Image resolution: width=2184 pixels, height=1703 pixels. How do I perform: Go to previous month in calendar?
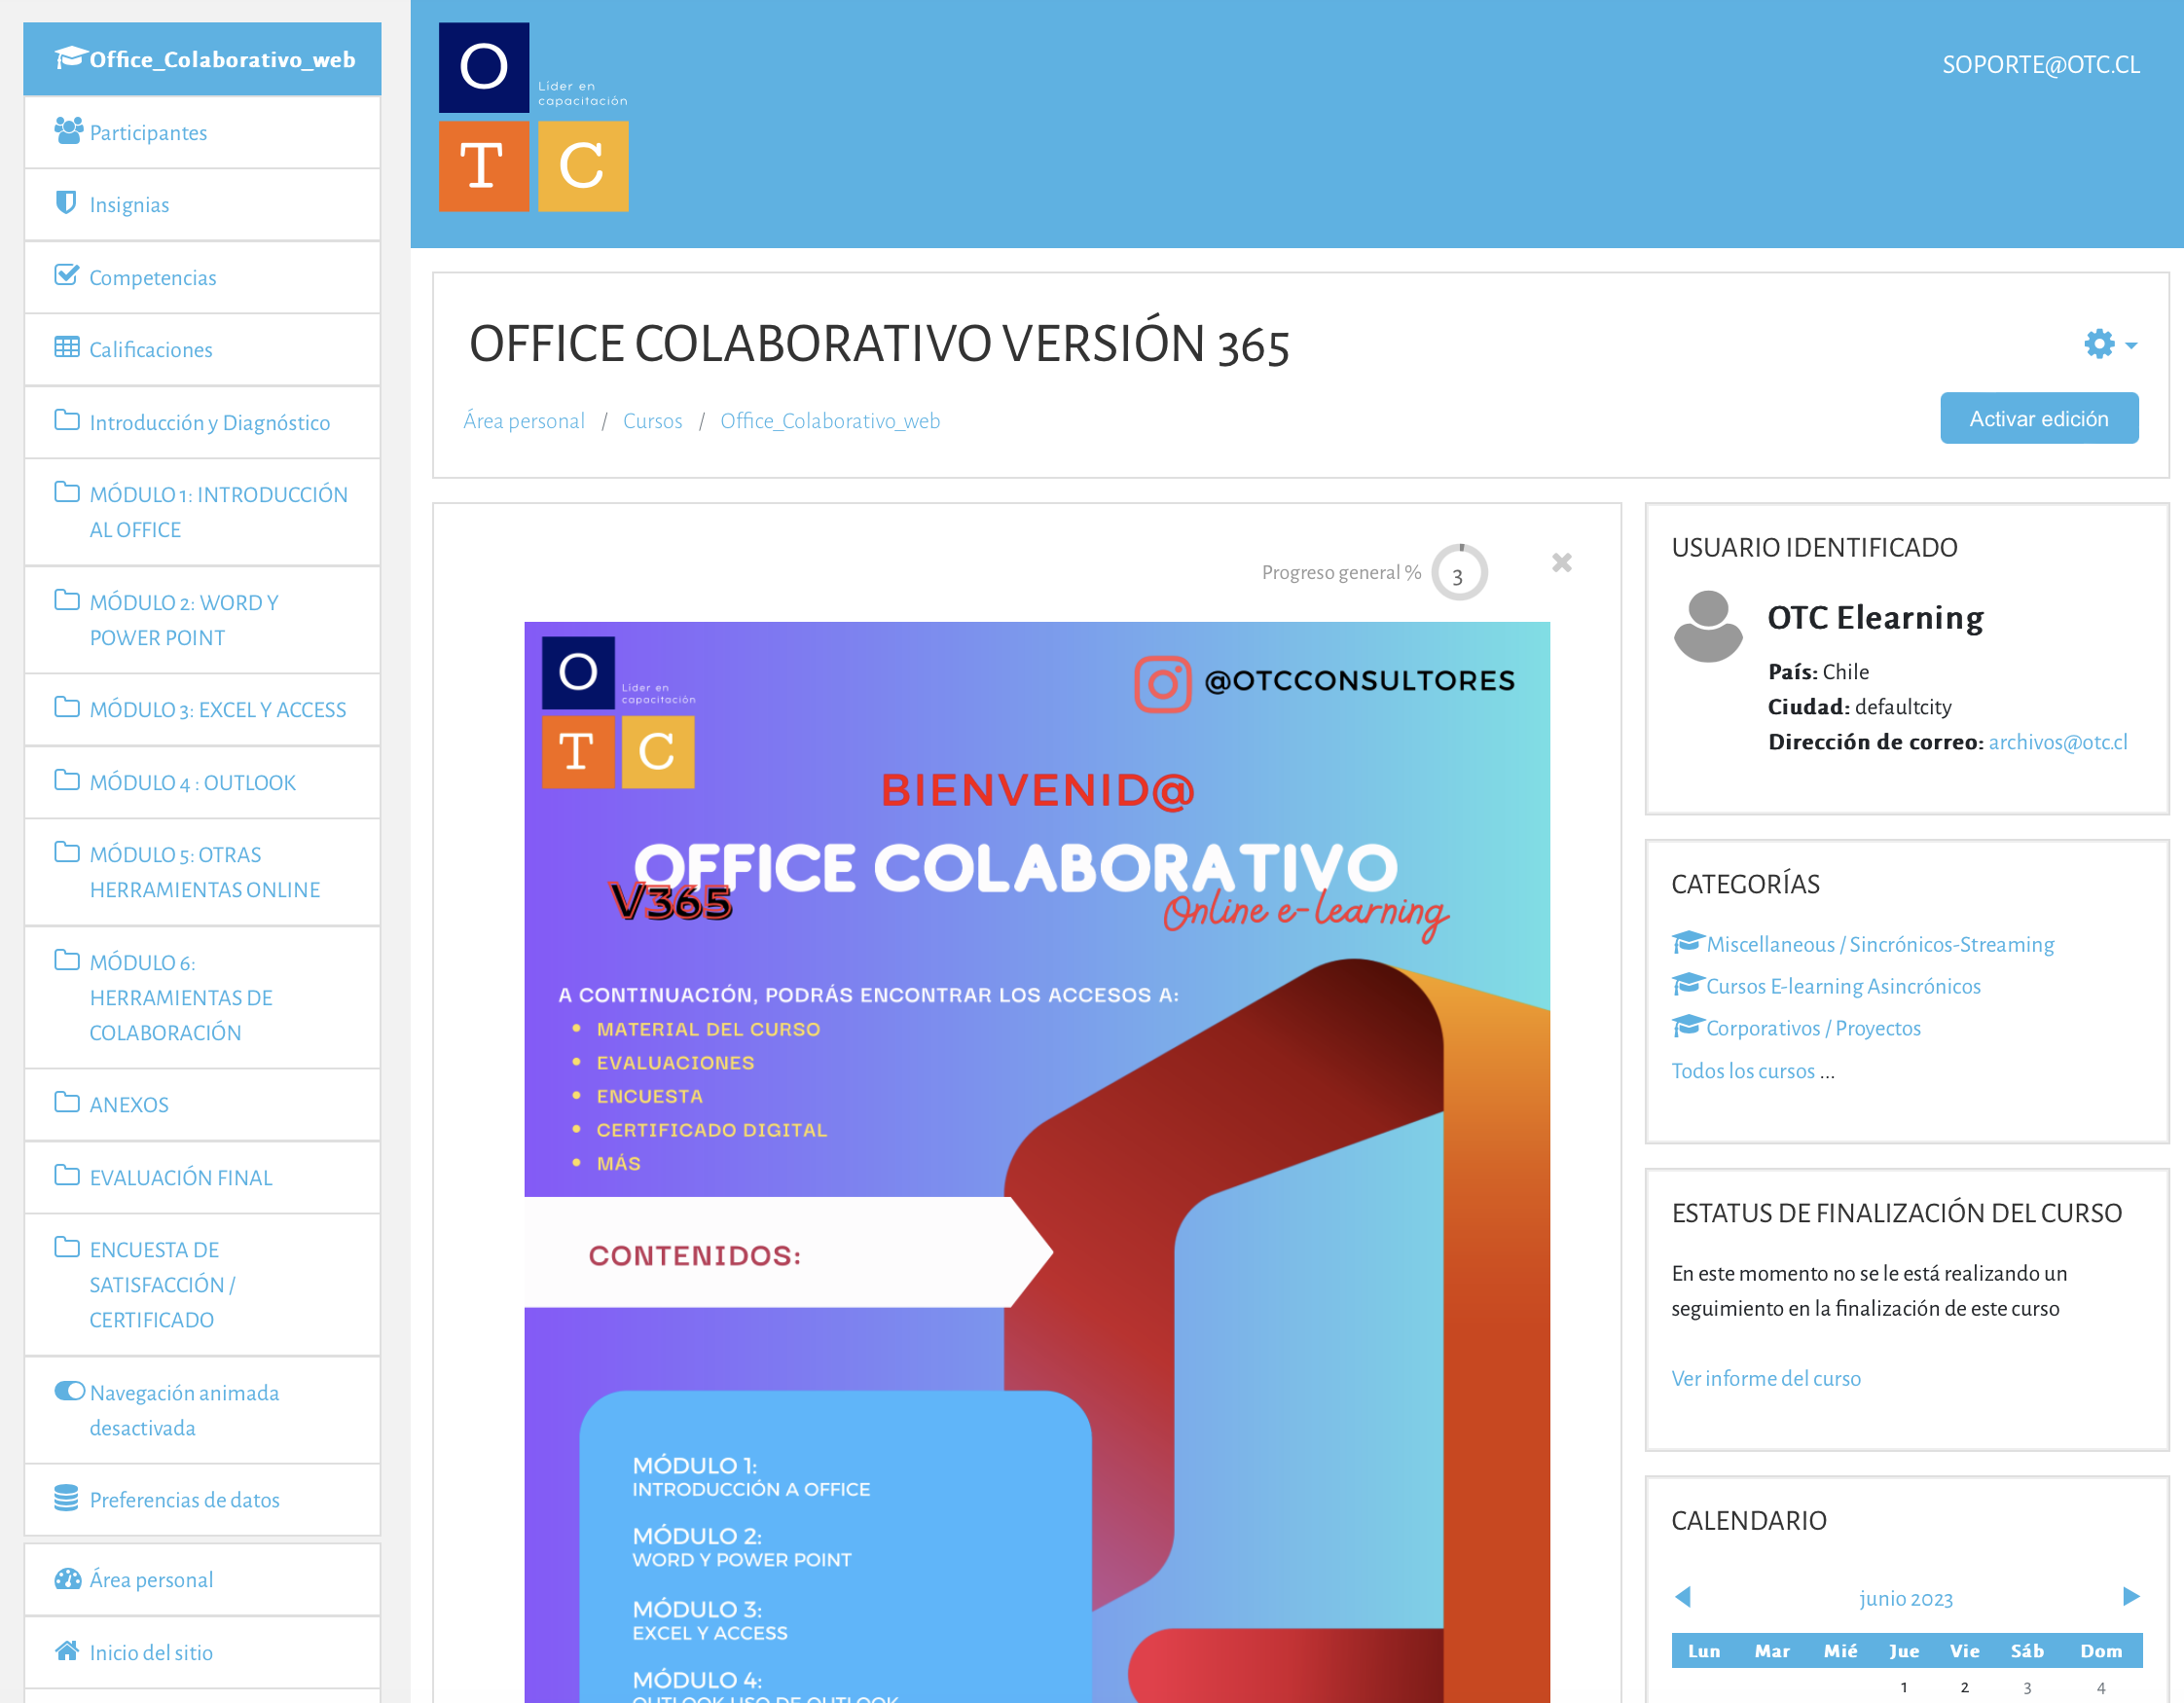(1683, 1597)
